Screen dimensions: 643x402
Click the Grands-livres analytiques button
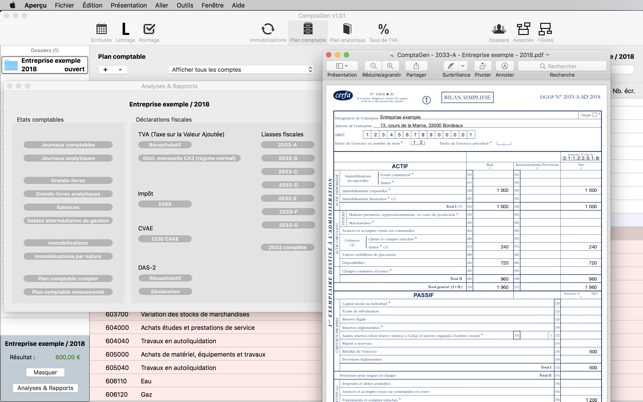(x=68, y=194)
